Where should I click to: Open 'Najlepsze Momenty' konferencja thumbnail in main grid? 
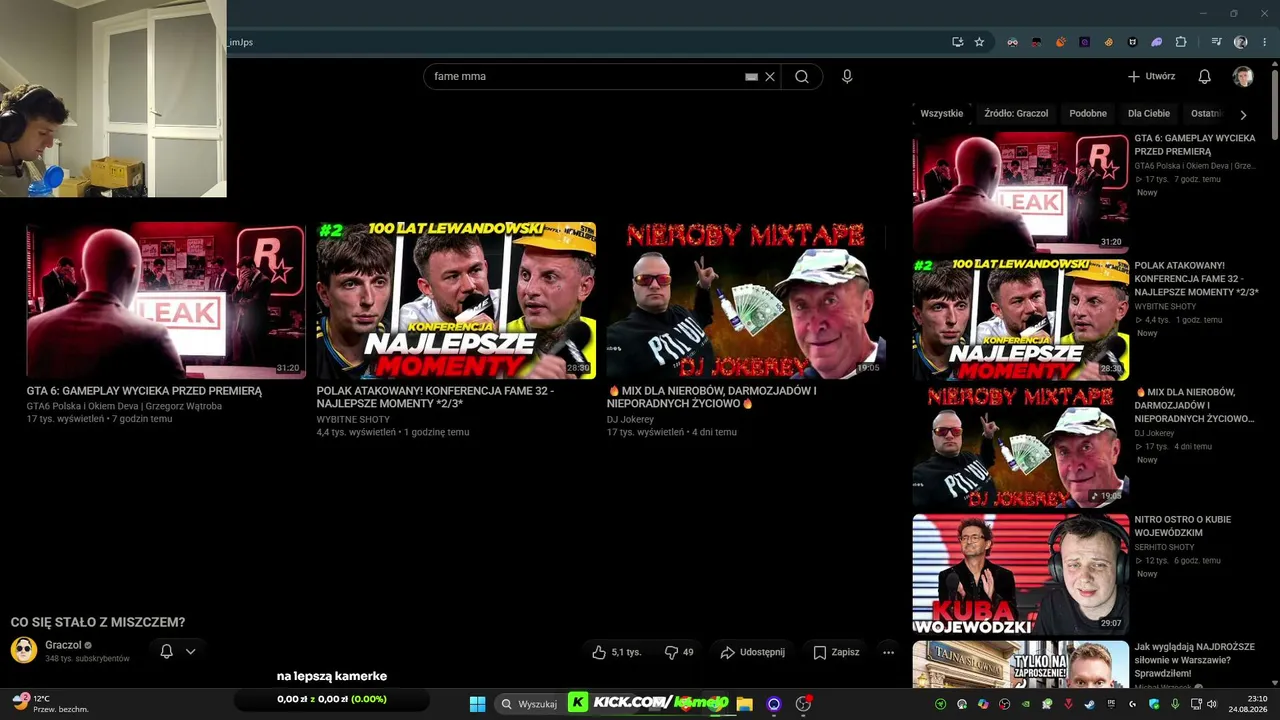tap(456, 300)
